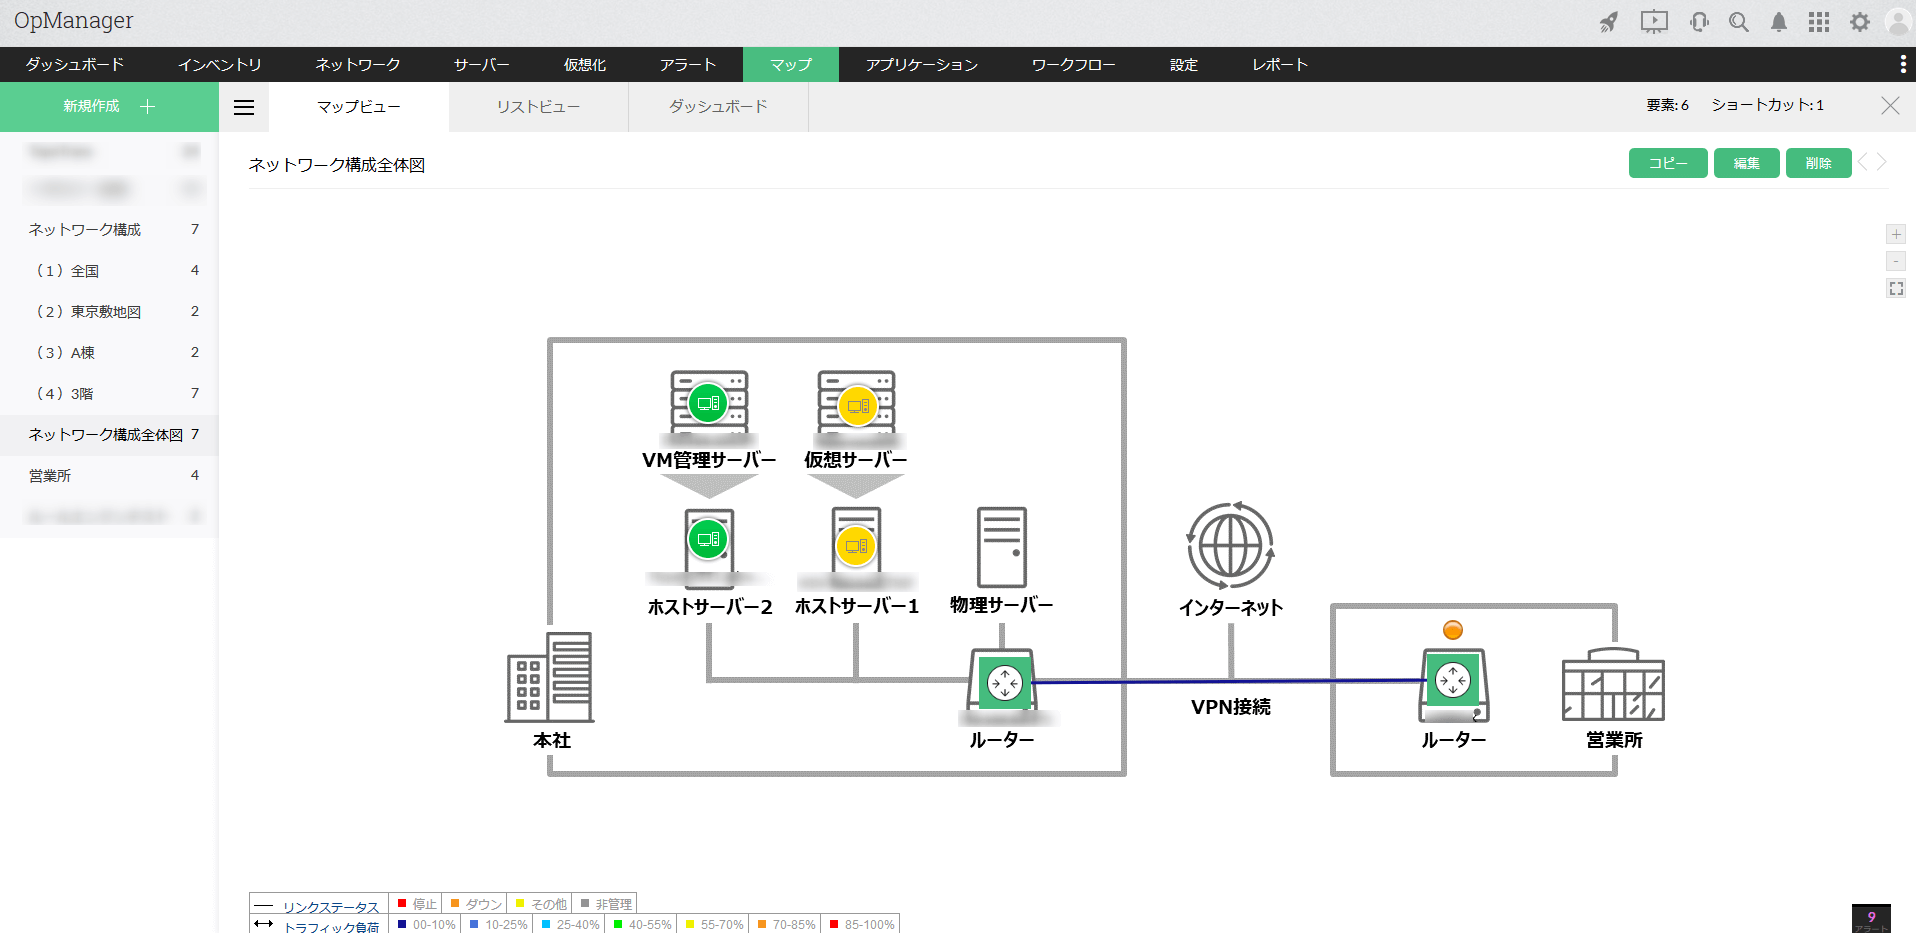Open the alarm bell notifications
The height and width of the screenshot is (933, 1916).
(1779, 22)
